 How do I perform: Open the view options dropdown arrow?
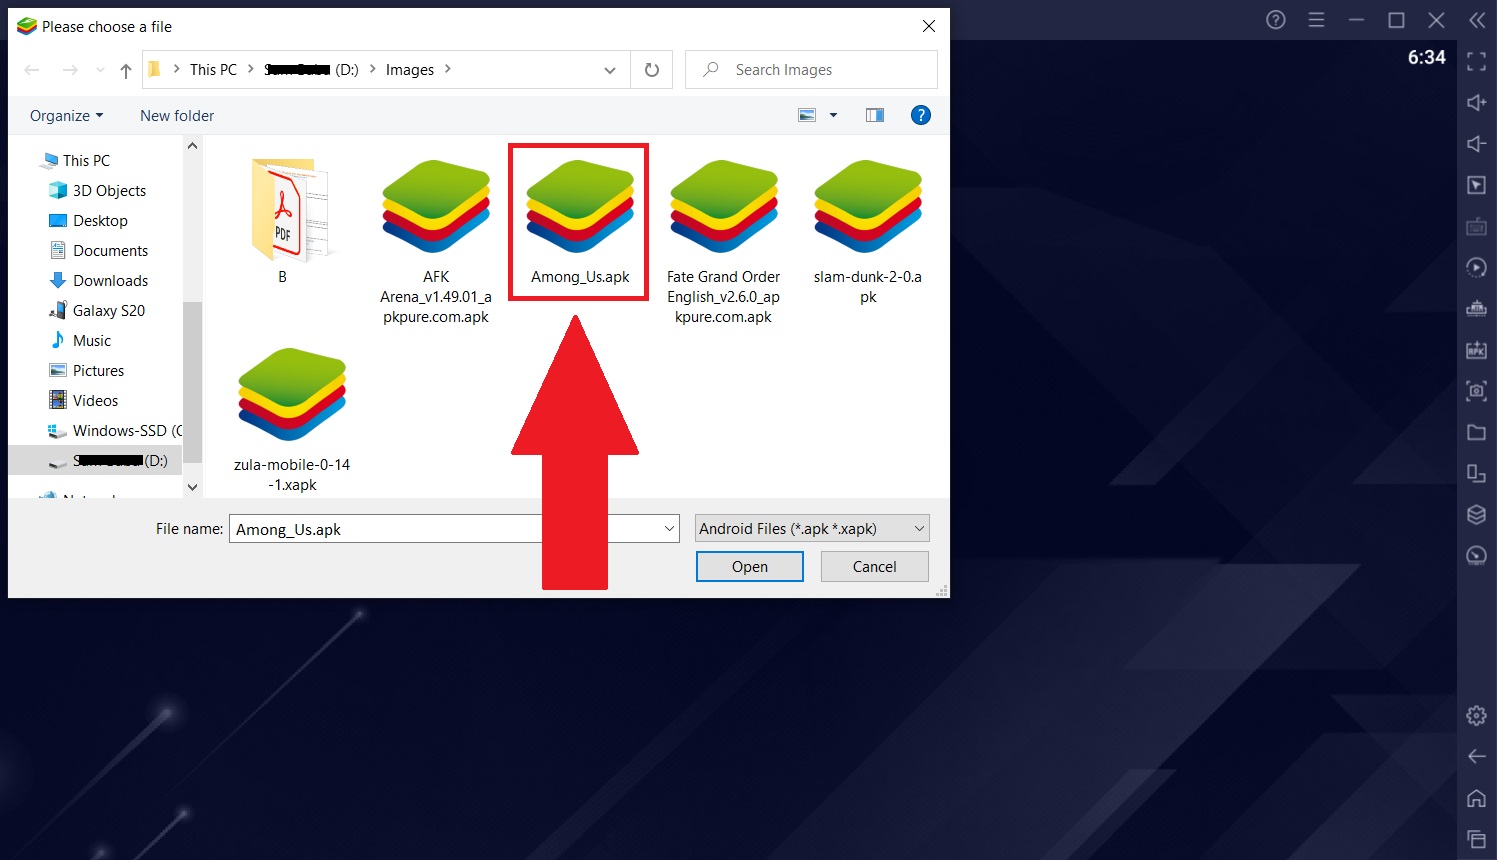point(833,115)
